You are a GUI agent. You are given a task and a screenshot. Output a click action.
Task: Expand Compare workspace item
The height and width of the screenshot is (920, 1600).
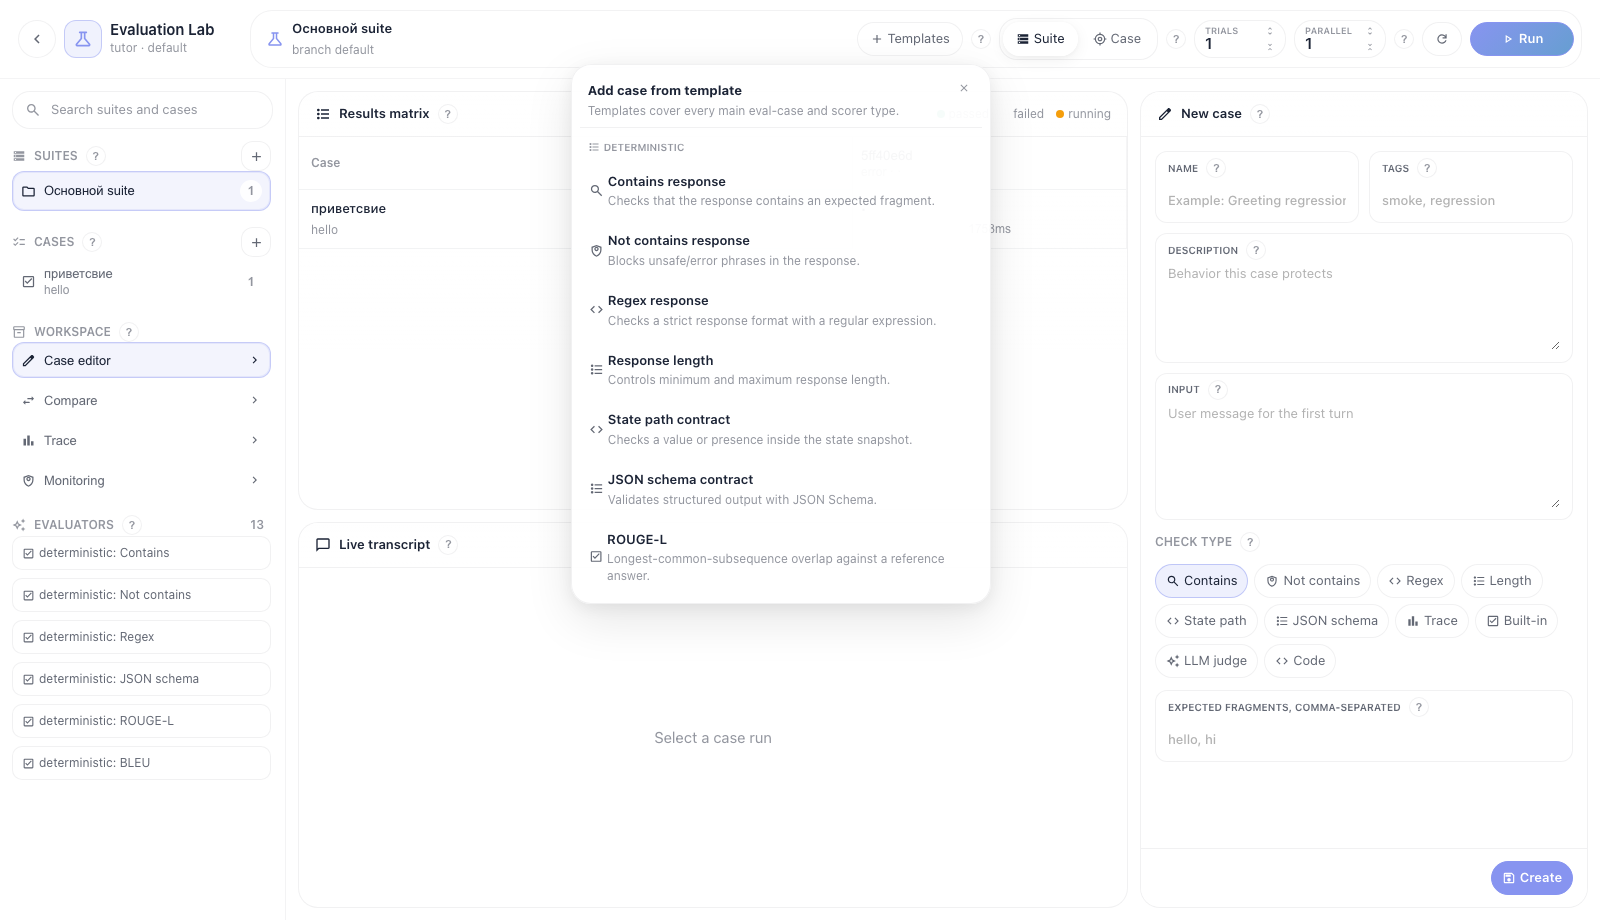[x=141, y=401]
